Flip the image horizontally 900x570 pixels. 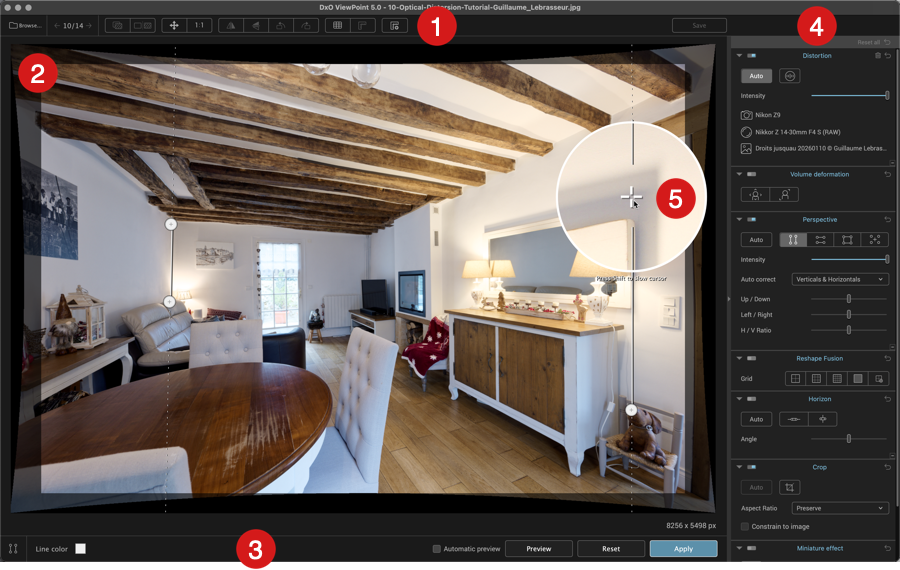click(231, 25)
